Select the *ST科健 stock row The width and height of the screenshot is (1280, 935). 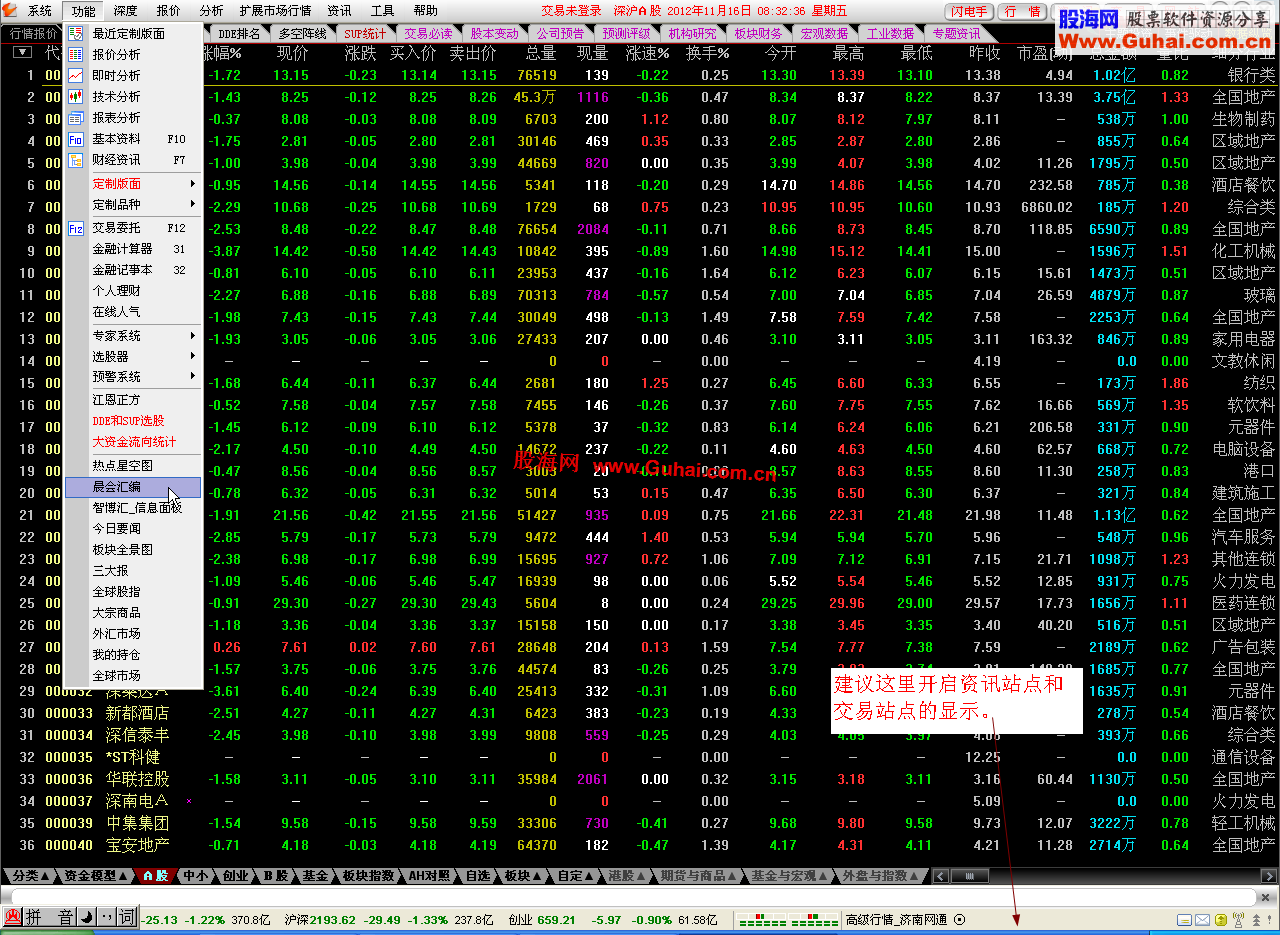[x=640, y=757]
